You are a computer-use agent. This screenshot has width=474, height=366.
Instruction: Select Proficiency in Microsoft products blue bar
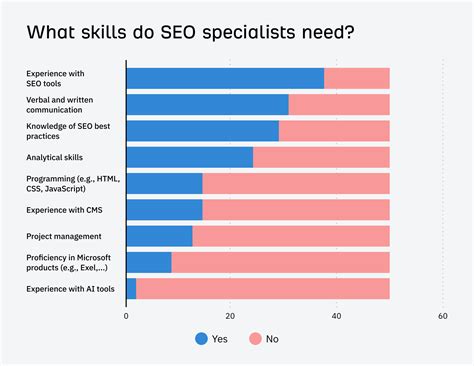[149, 262]
